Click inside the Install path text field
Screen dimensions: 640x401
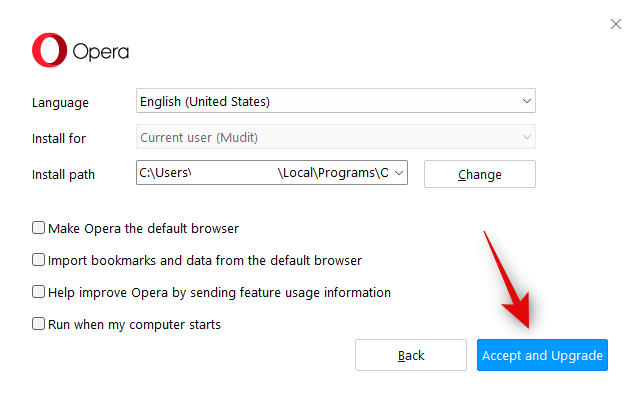click(262, 173)
